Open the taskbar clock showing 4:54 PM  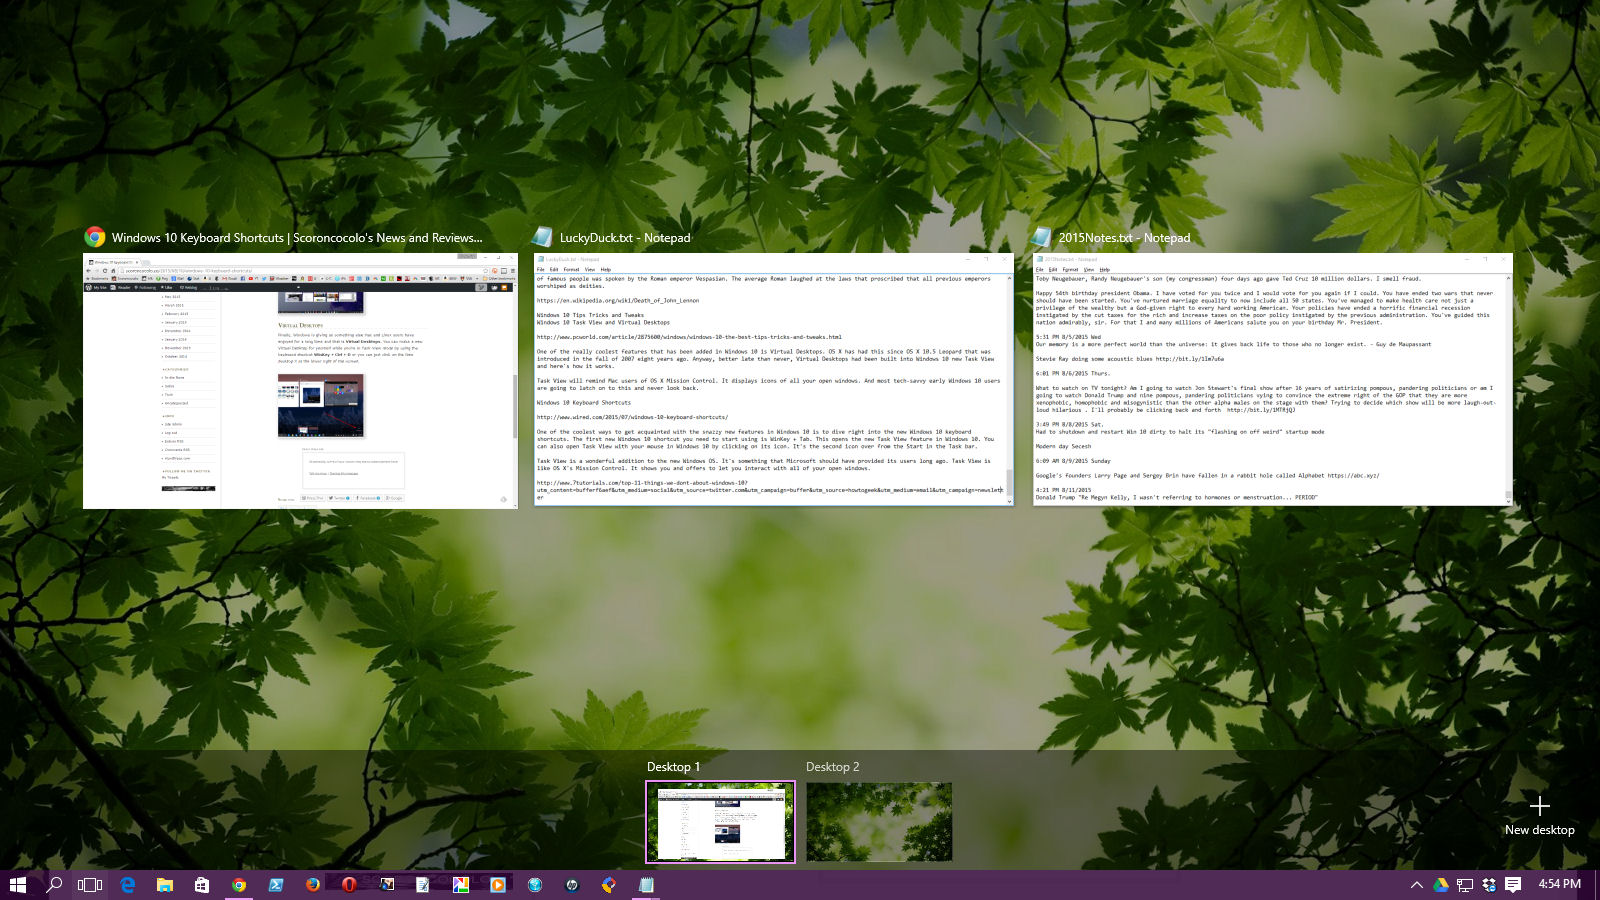[x=1559, y=884]
